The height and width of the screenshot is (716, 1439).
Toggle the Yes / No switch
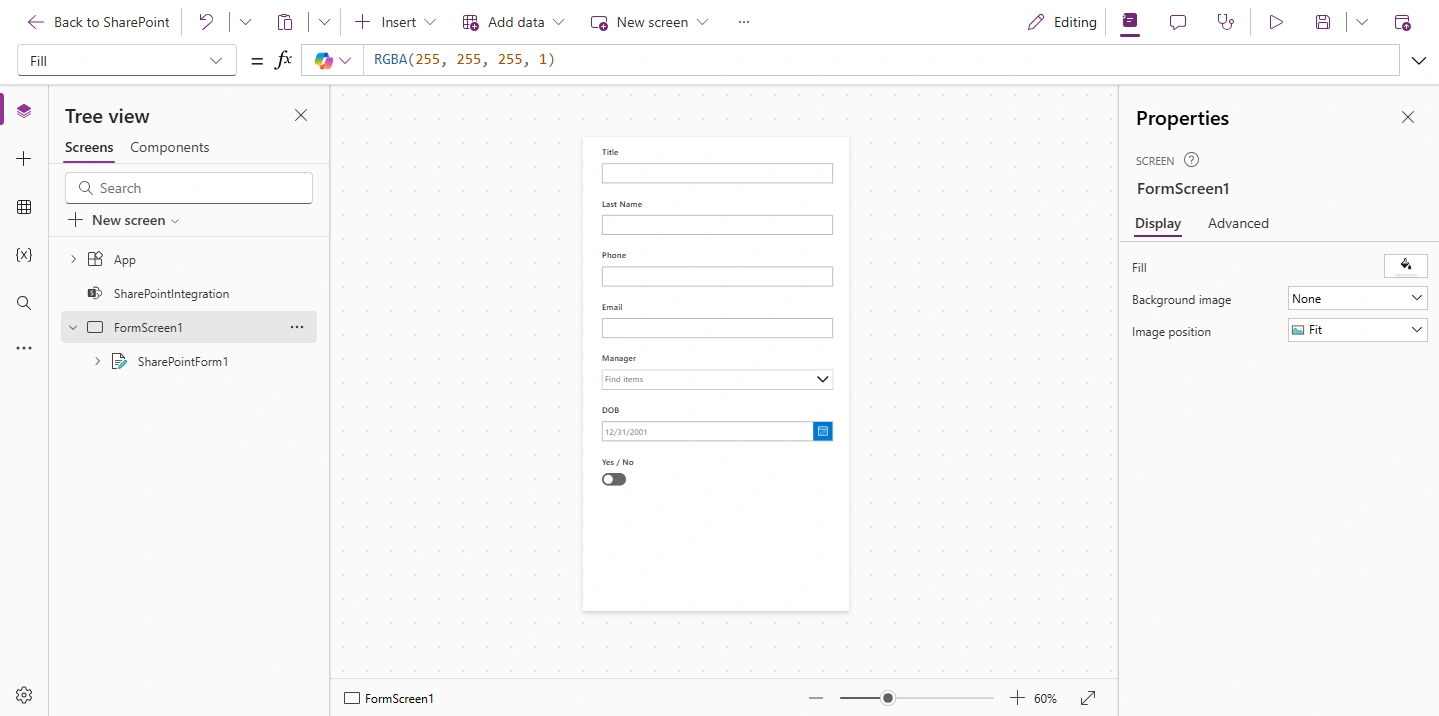(614, 479)
